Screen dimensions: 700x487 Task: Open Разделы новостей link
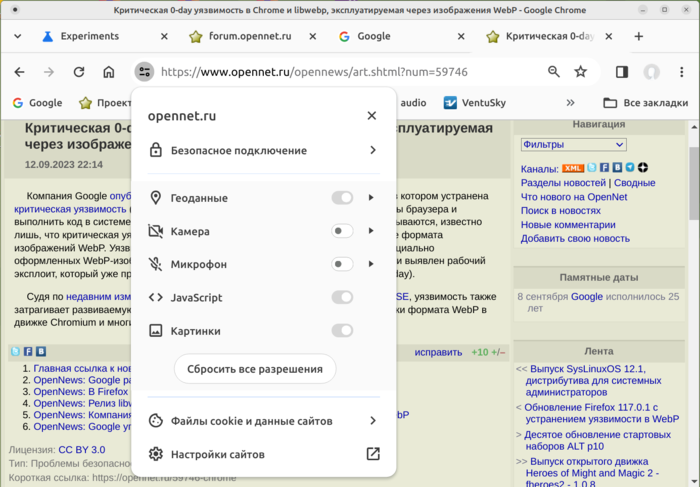tap(563, 183)
